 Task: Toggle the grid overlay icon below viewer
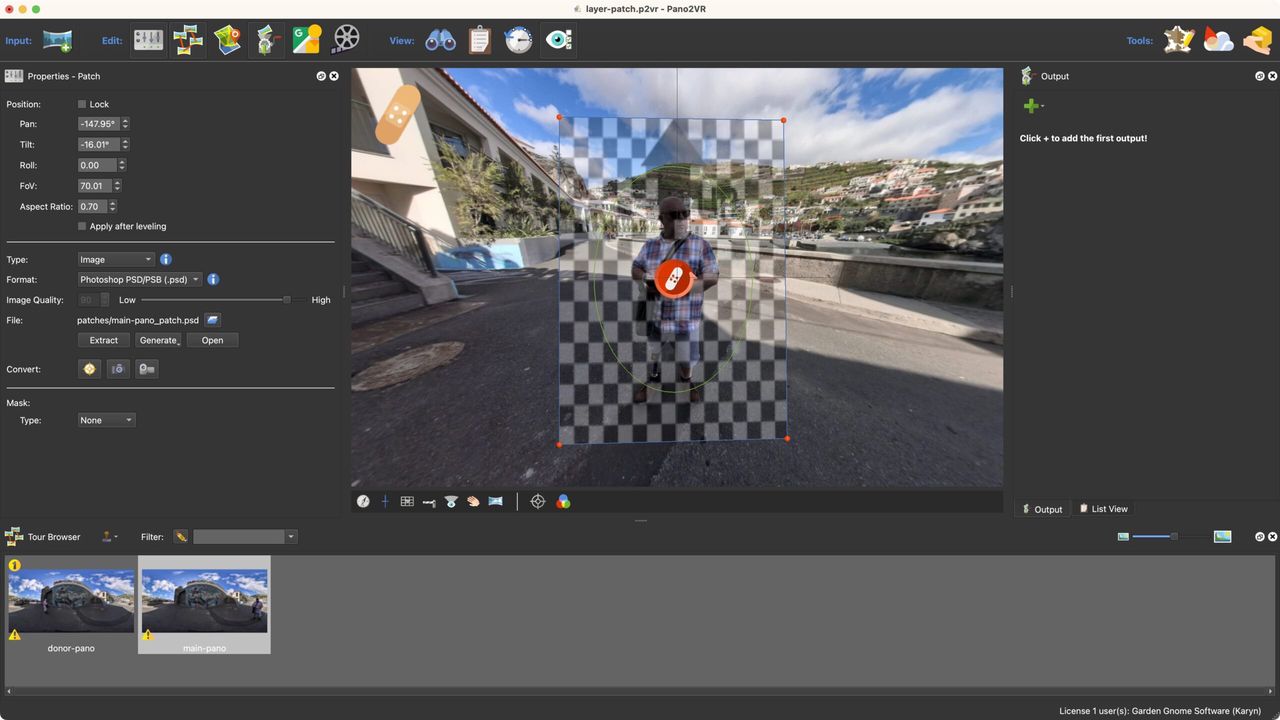407,502
